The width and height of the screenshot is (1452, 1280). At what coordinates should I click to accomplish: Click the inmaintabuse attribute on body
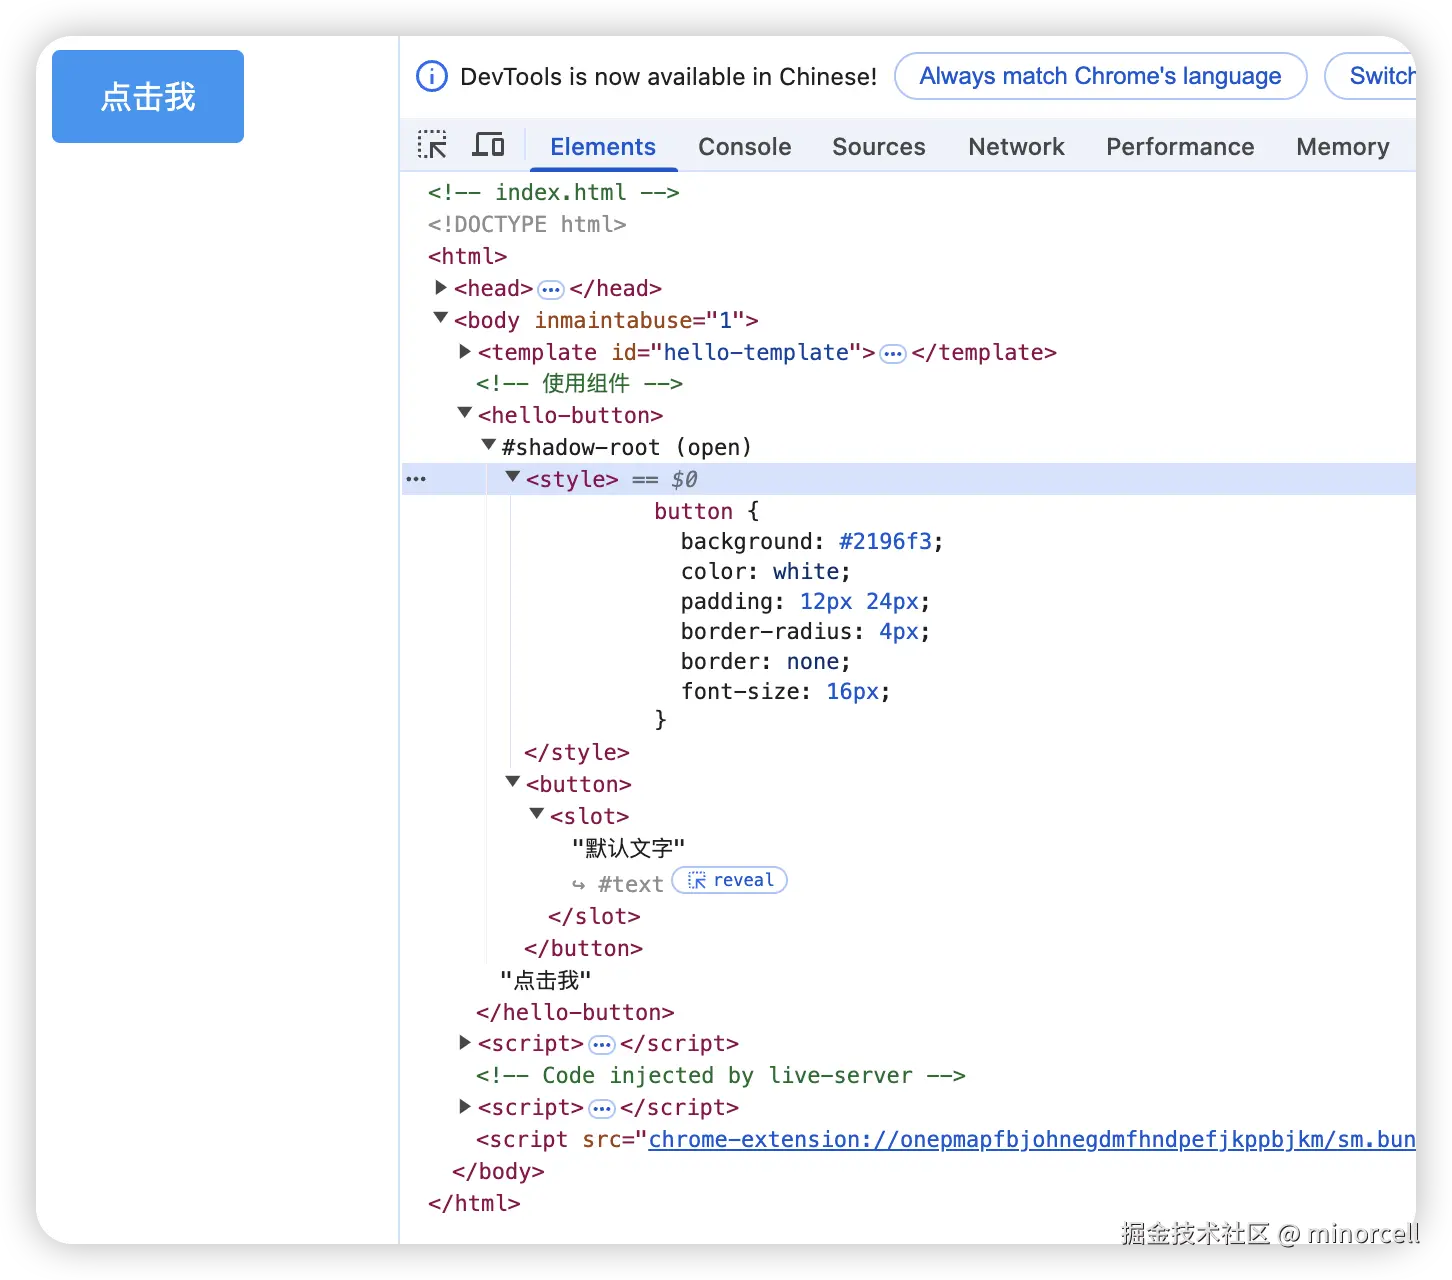pos(639,320)
